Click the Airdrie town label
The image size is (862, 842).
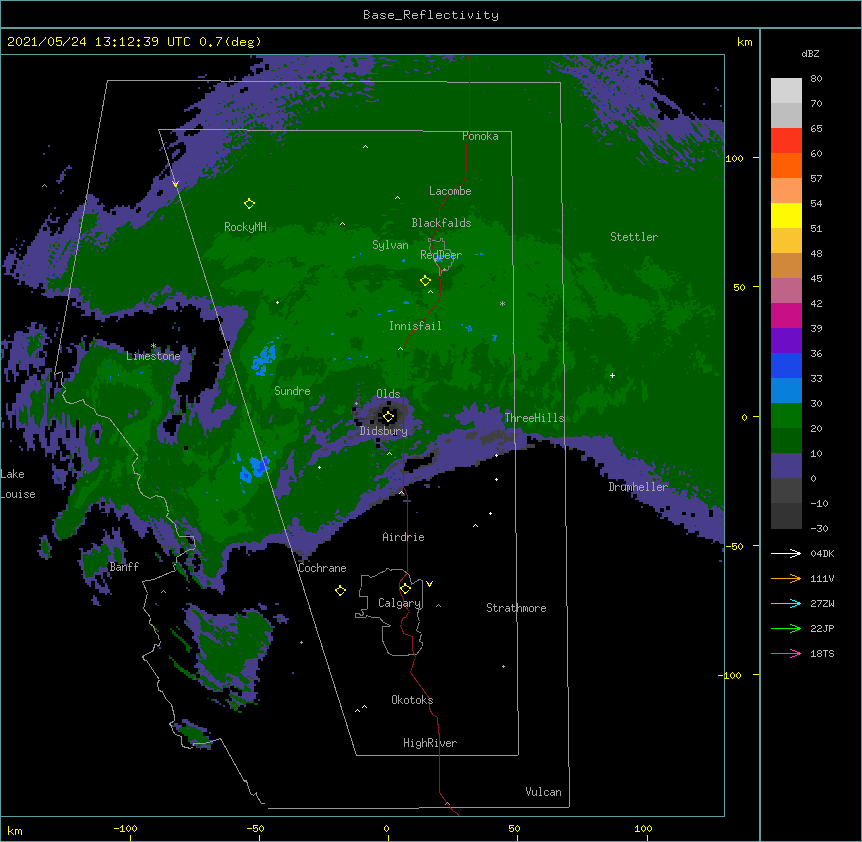pyautogui.click(x=403, y=537)
